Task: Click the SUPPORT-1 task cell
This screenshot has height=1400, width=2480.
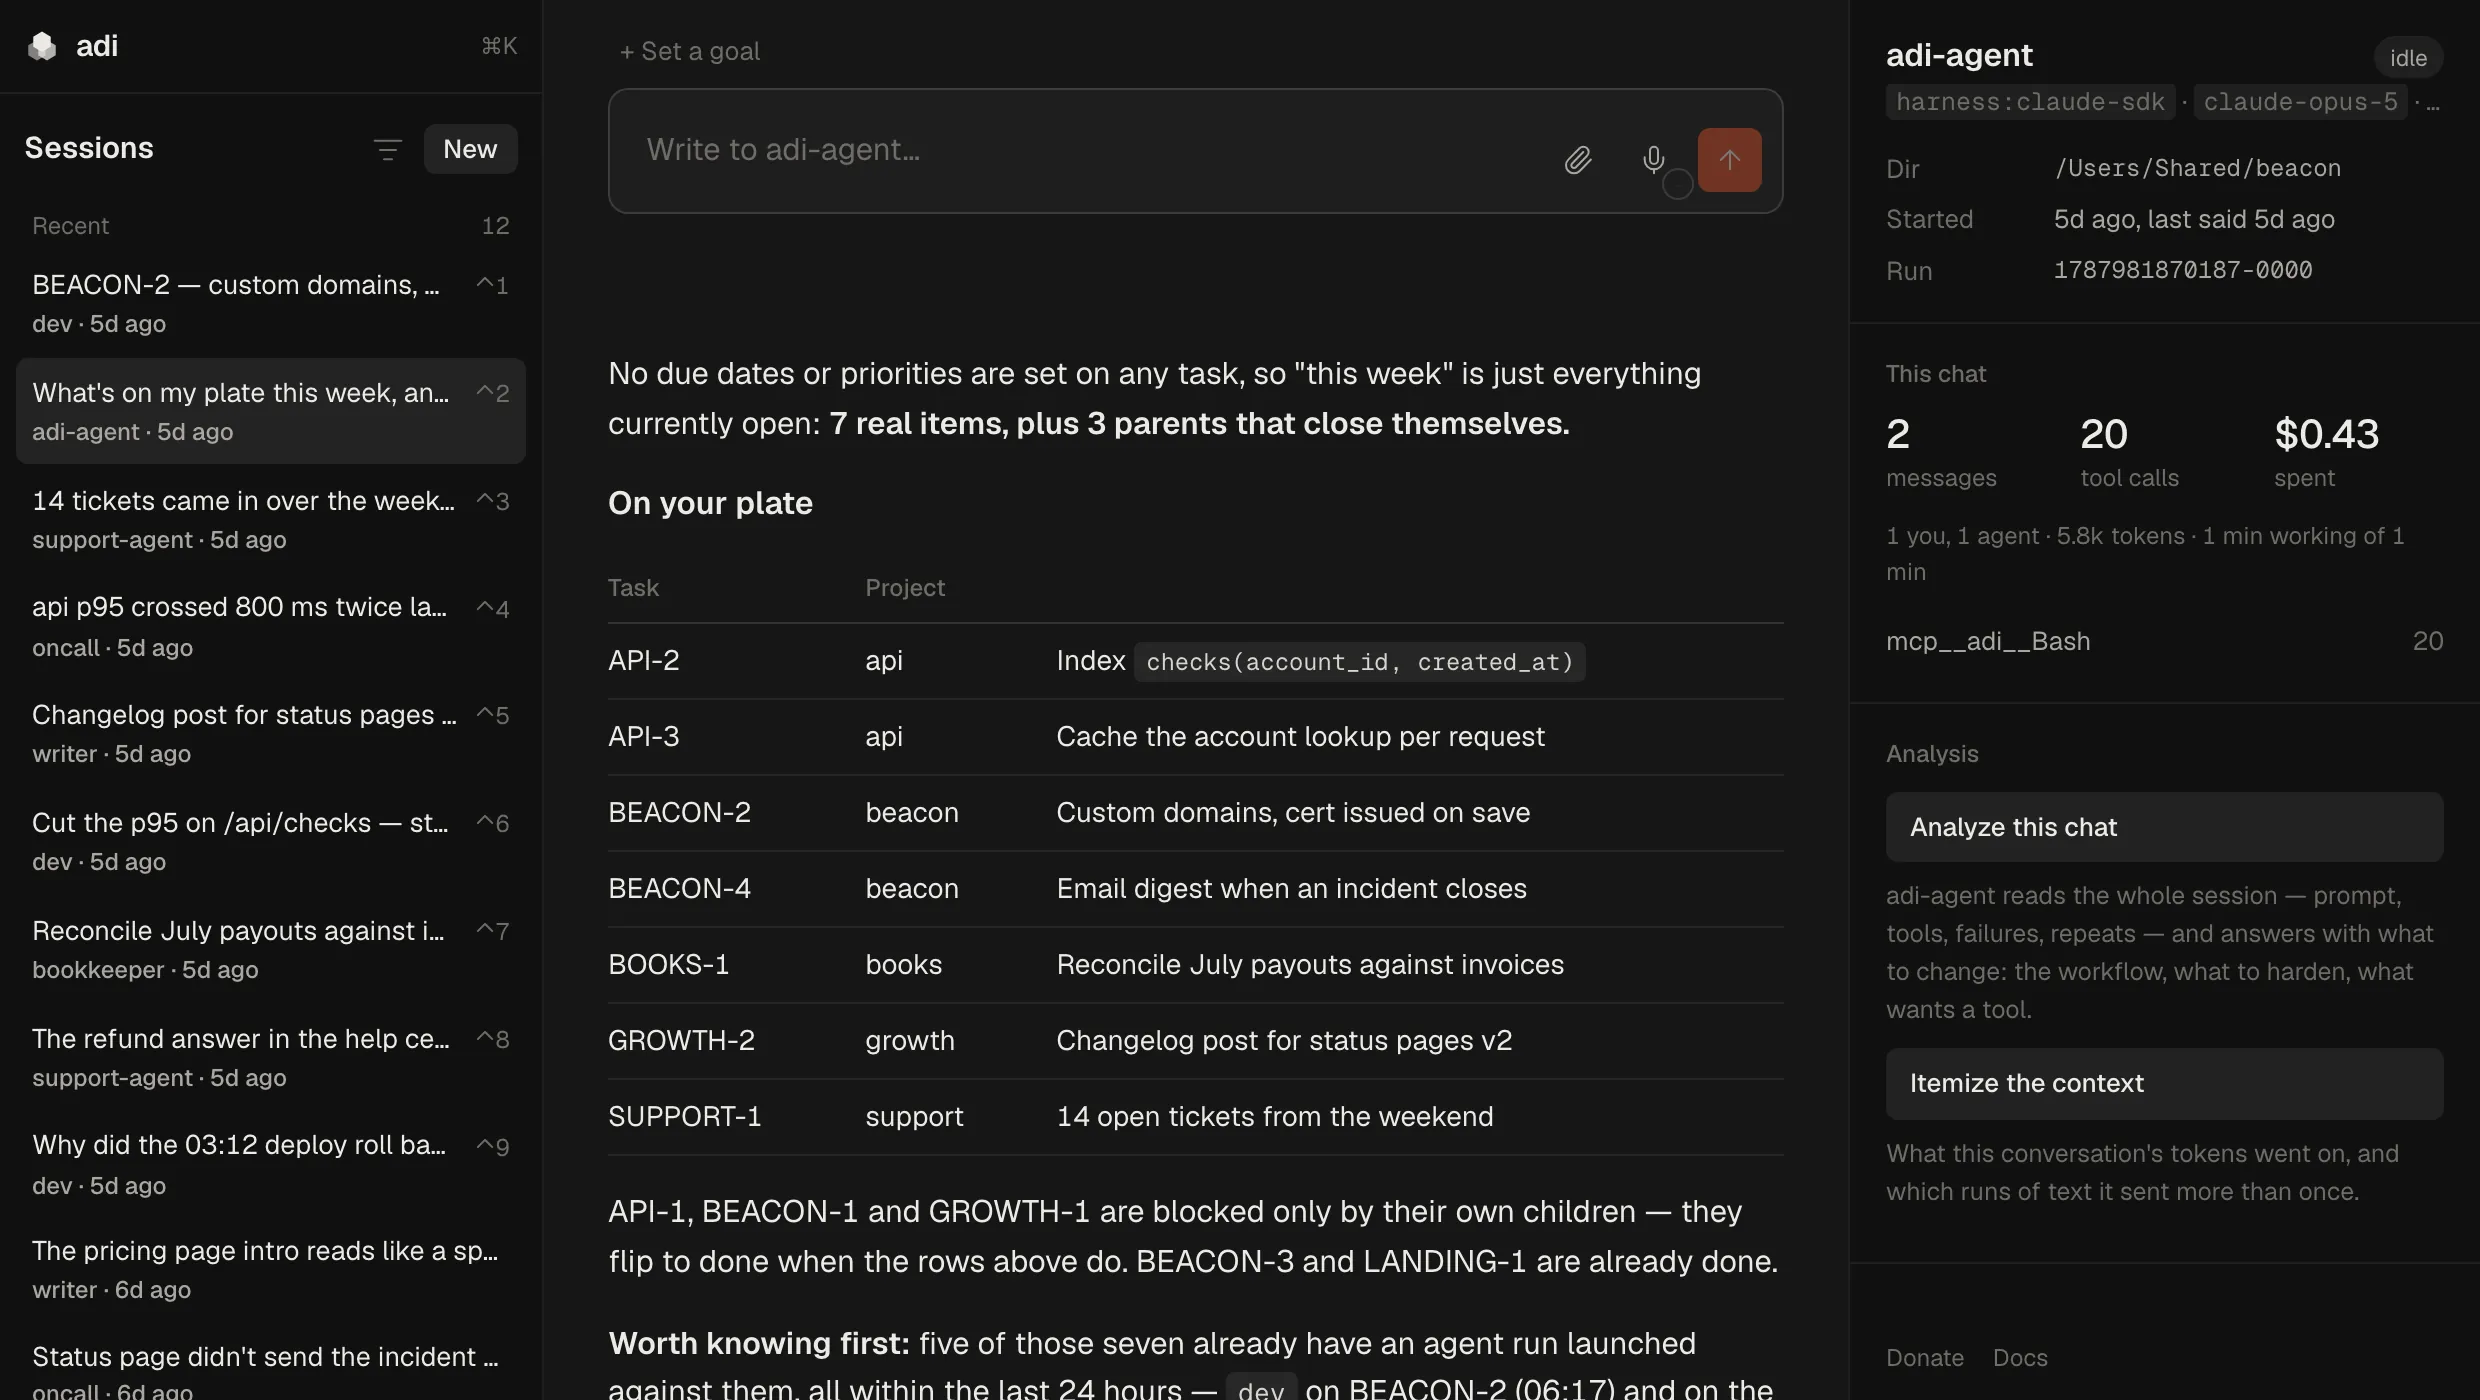Action: point(684,1117)
